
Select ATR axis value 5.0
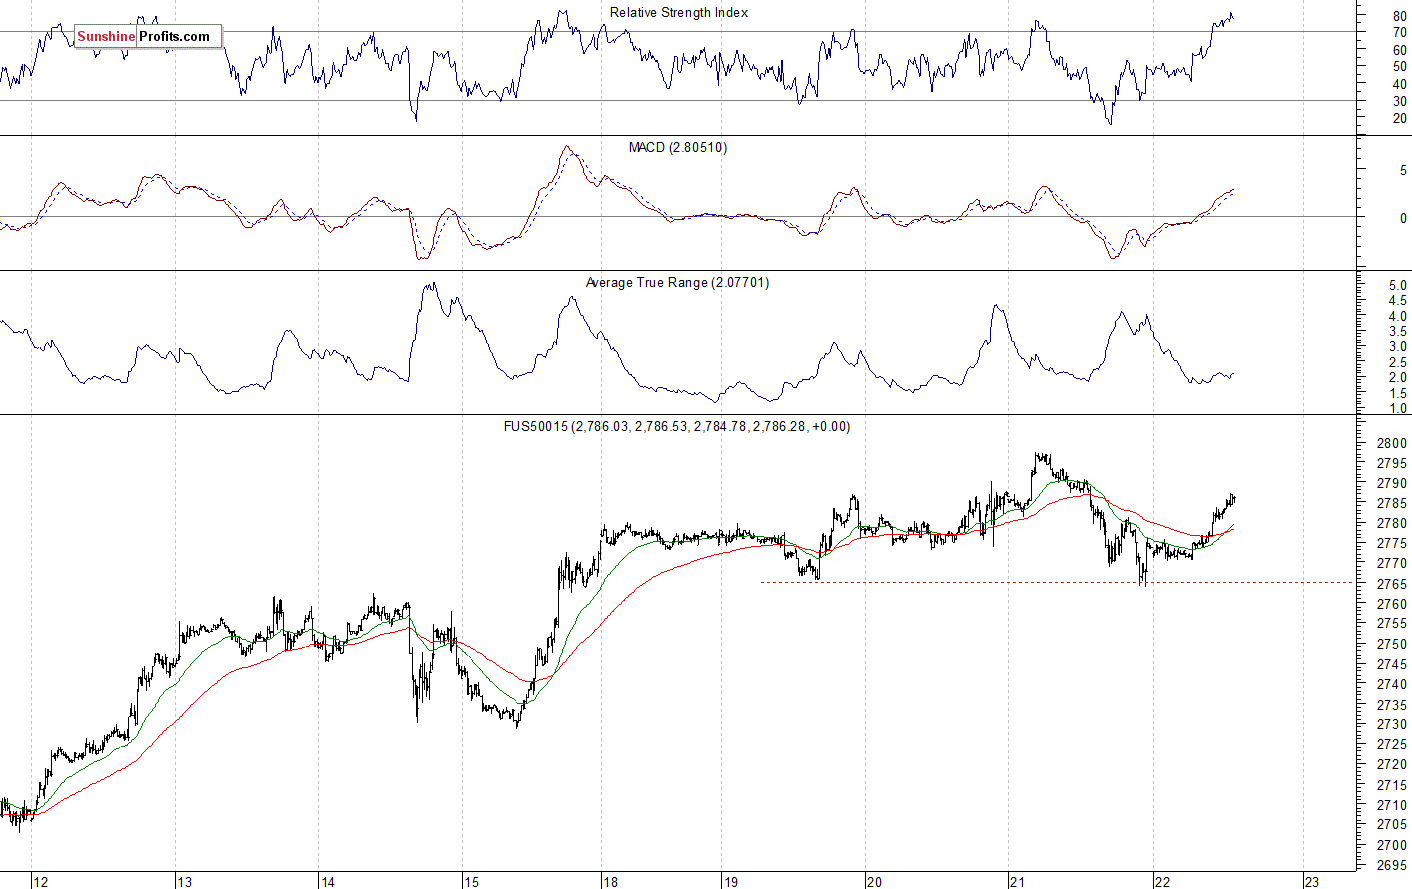click(x=1397, y=286)
